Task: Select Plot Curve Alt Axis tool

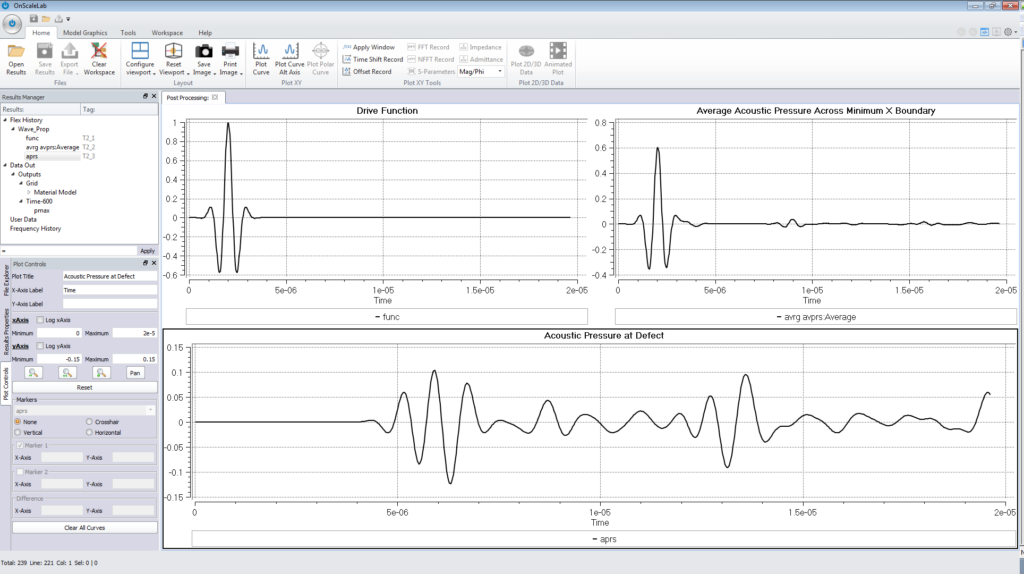Action: (x=289, y=59)
